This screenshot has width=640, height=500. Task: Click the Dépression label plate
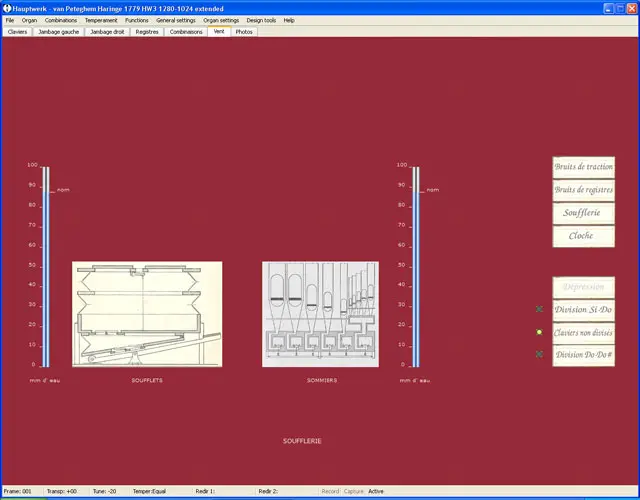(x=583, y=287)
